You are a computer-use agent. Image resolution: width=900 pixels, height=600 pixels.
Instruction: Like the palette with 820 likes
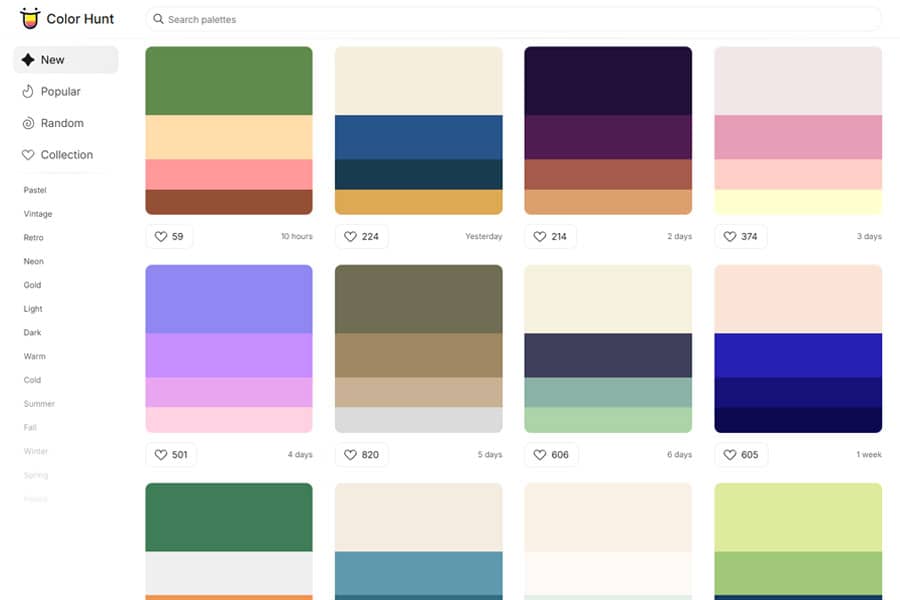point(361,455)
